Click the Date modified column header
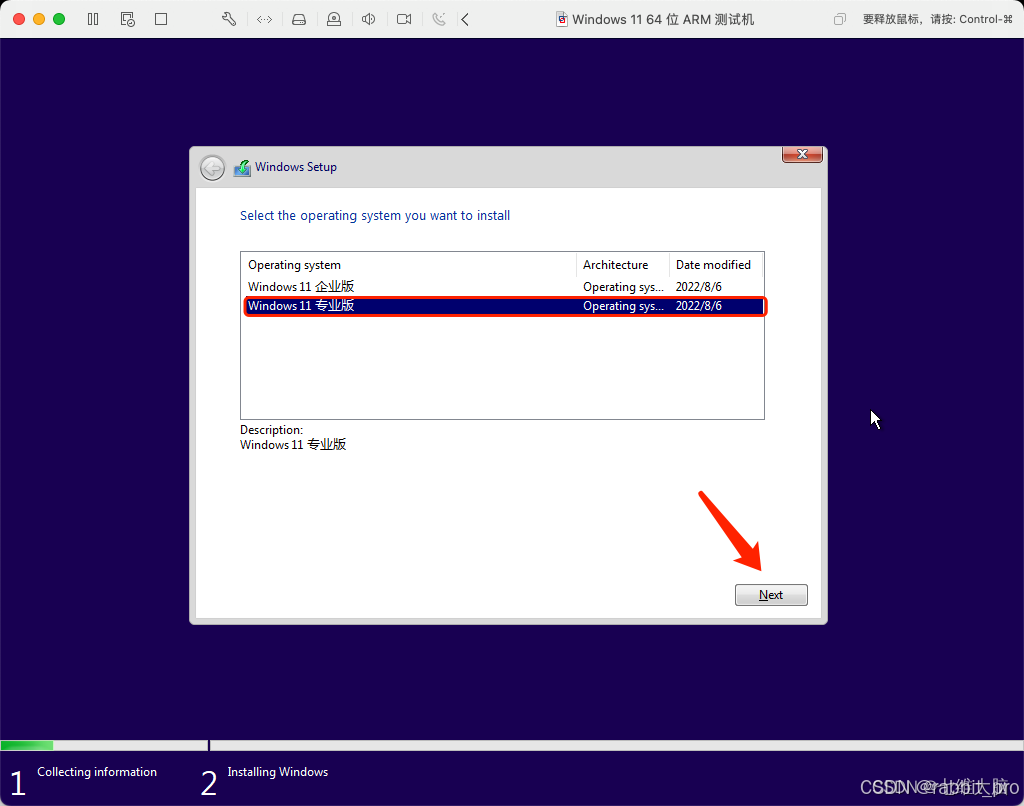 point(716,265)
